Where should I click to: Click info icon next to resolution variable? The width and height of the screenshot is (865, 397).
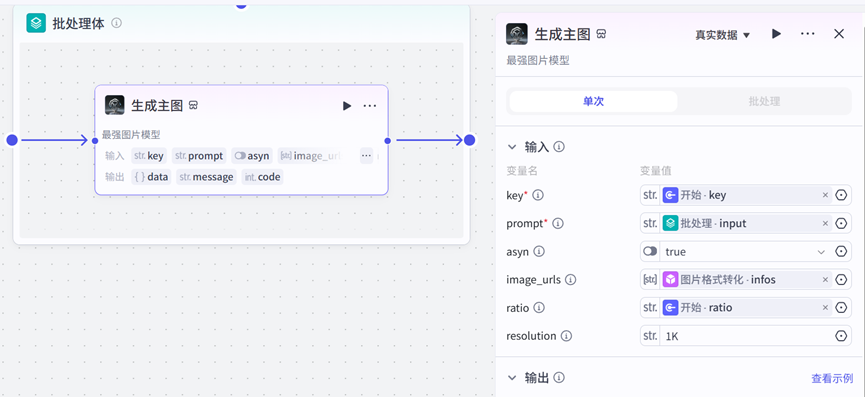[566, 336]
